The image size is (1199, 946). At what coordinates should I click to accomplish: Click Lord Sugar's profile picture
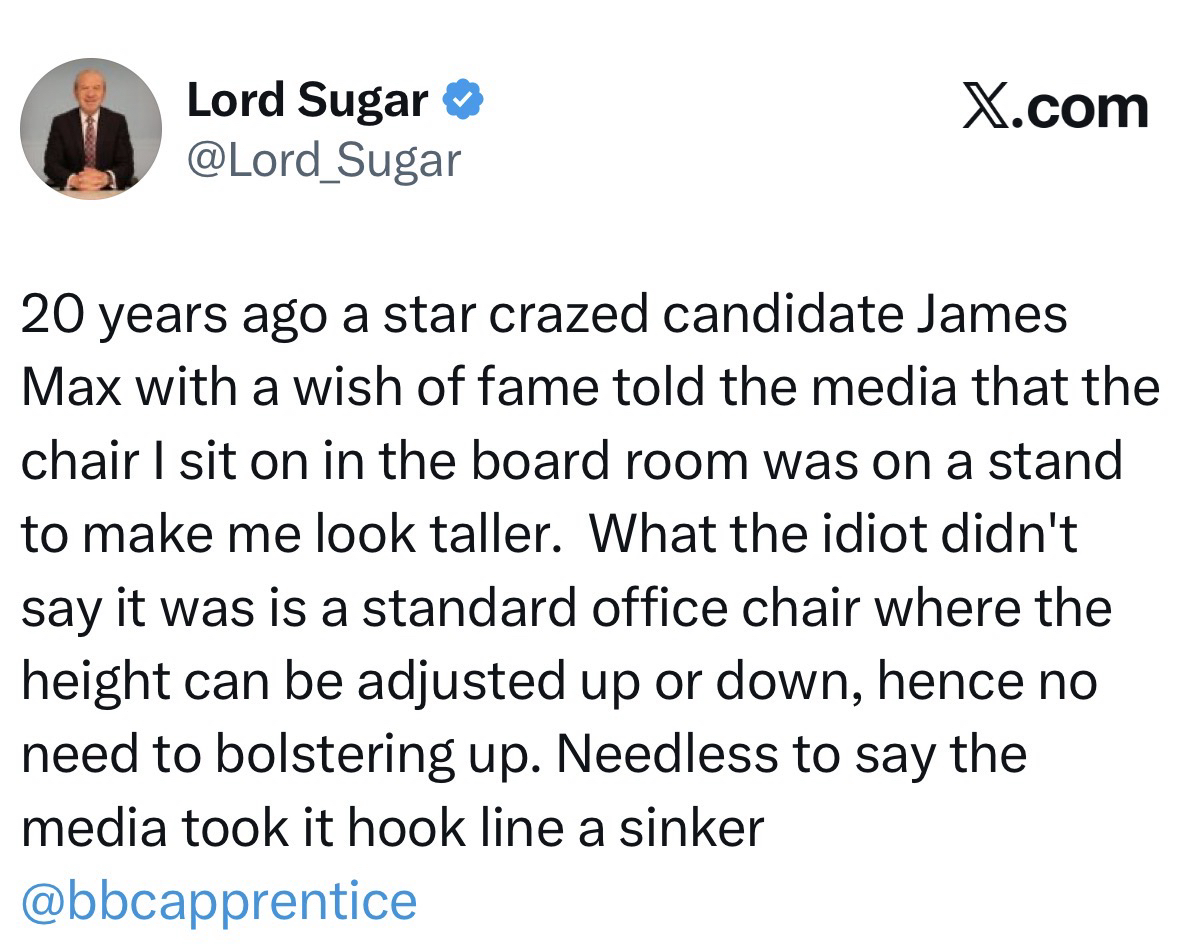tap(91, 128)
